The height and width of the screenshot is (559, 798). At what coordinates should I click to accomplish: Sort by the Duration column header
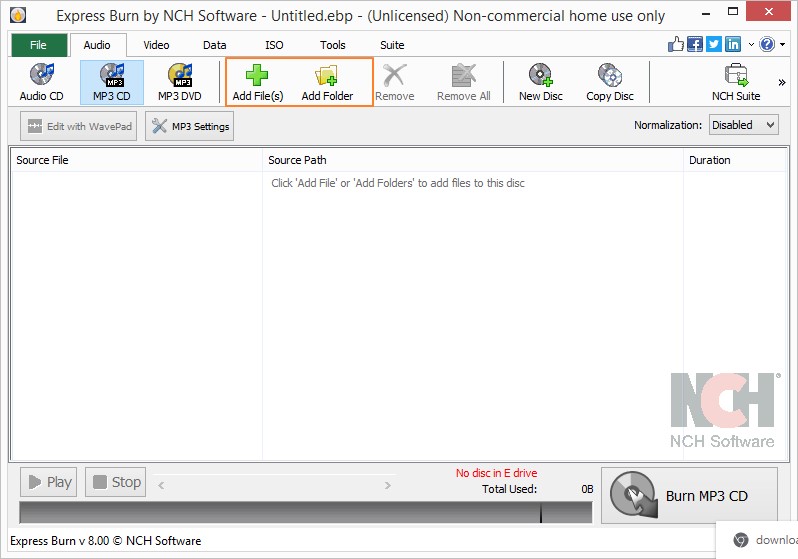[735, 160]
